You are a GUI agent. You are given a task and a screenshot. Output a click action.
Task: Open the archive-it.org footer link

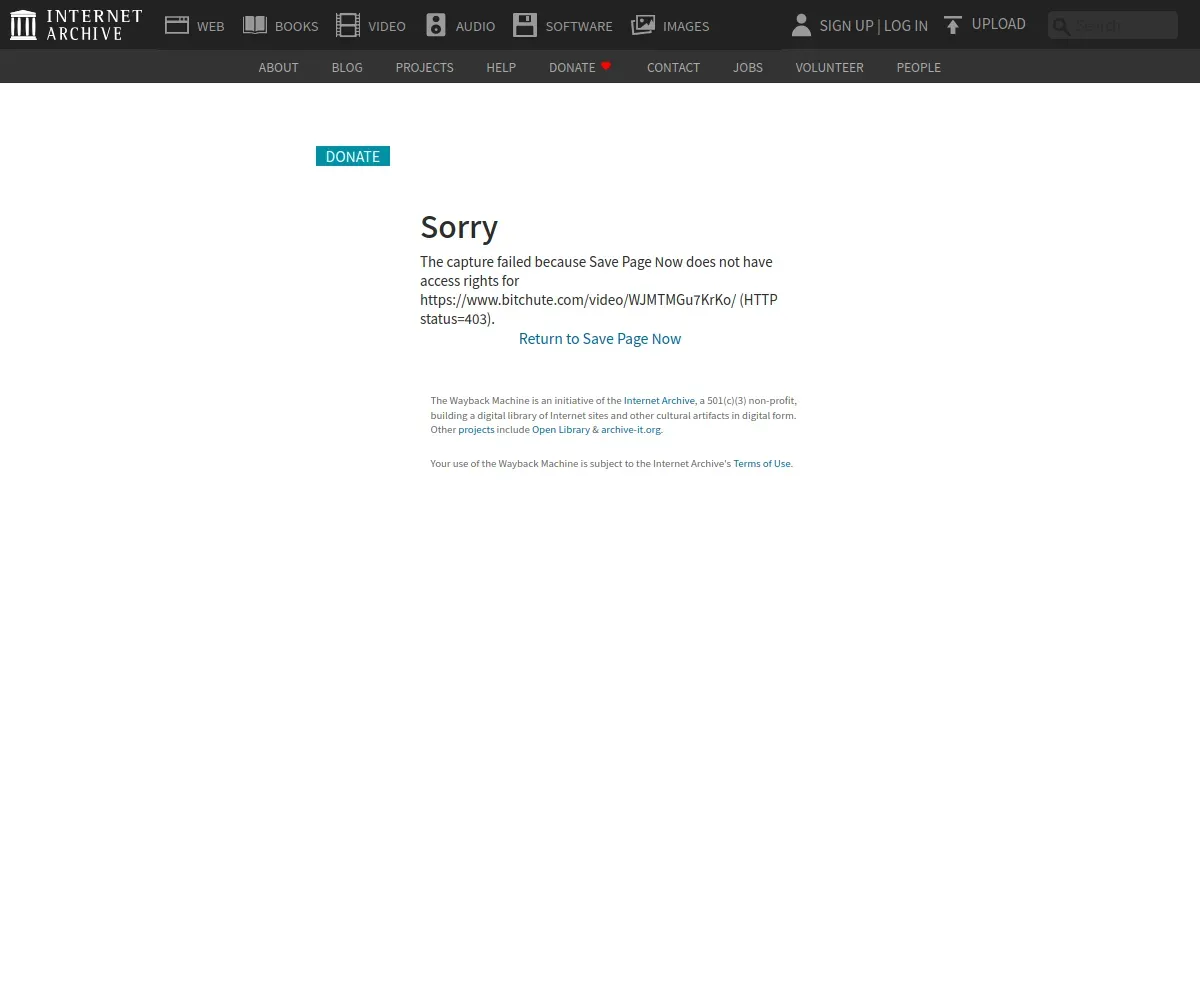coord(631,429)
